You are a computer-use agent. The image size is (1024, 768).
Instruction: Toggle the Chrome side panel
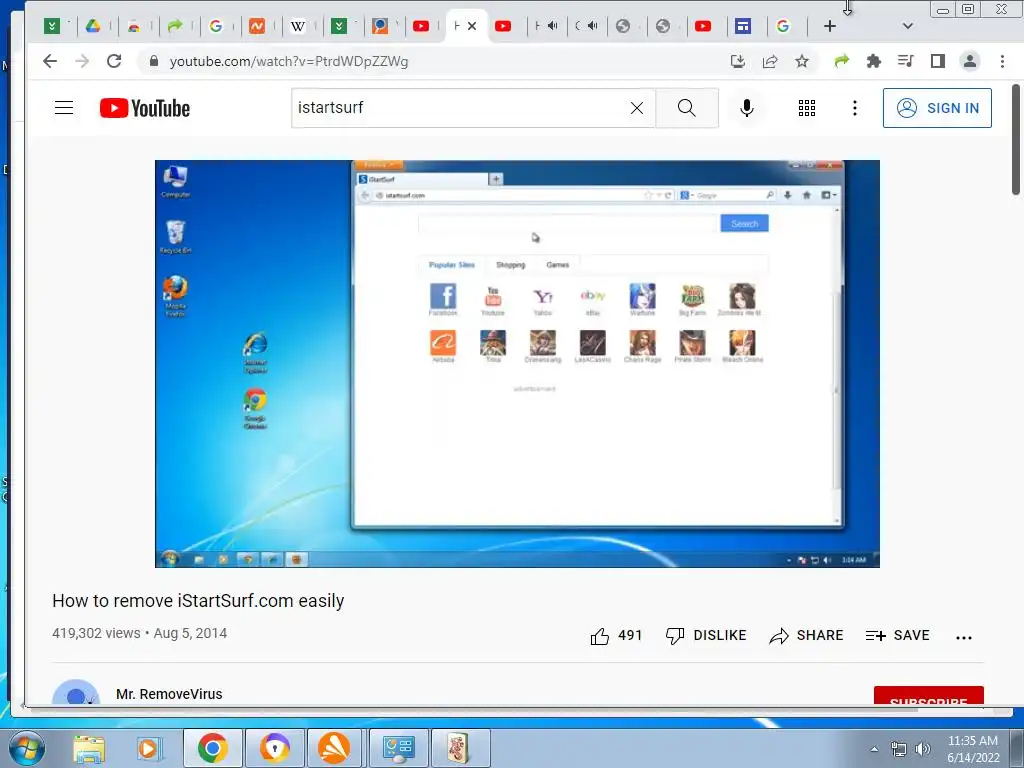click(x=938, y=61)
